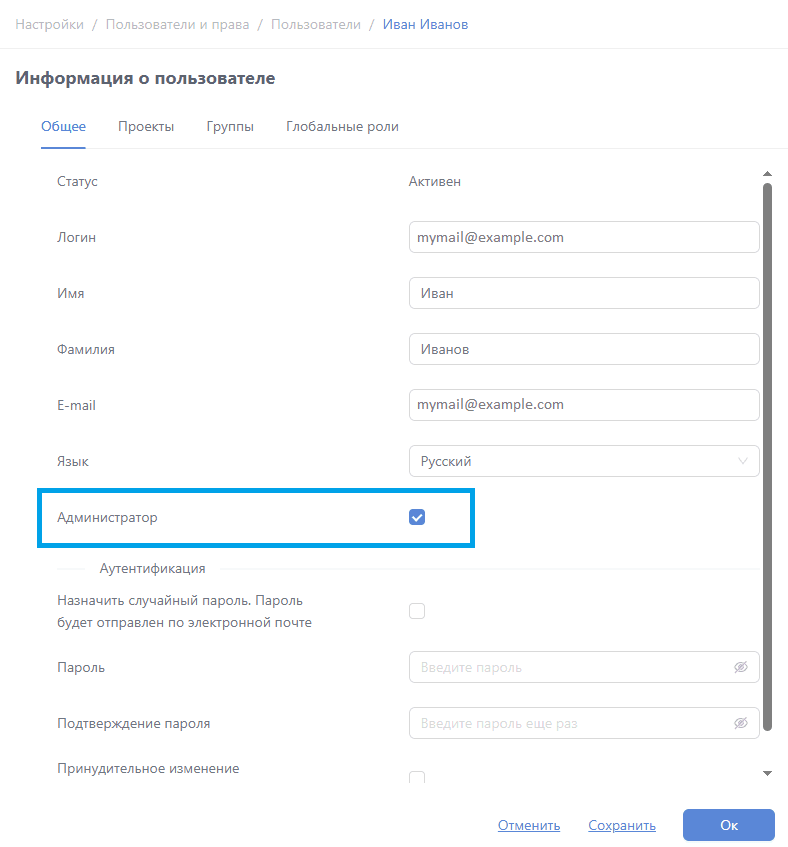The height and width of the screenshot is (847, 788).
Task: Click the Сохранить link
Action: click(622, 825)
